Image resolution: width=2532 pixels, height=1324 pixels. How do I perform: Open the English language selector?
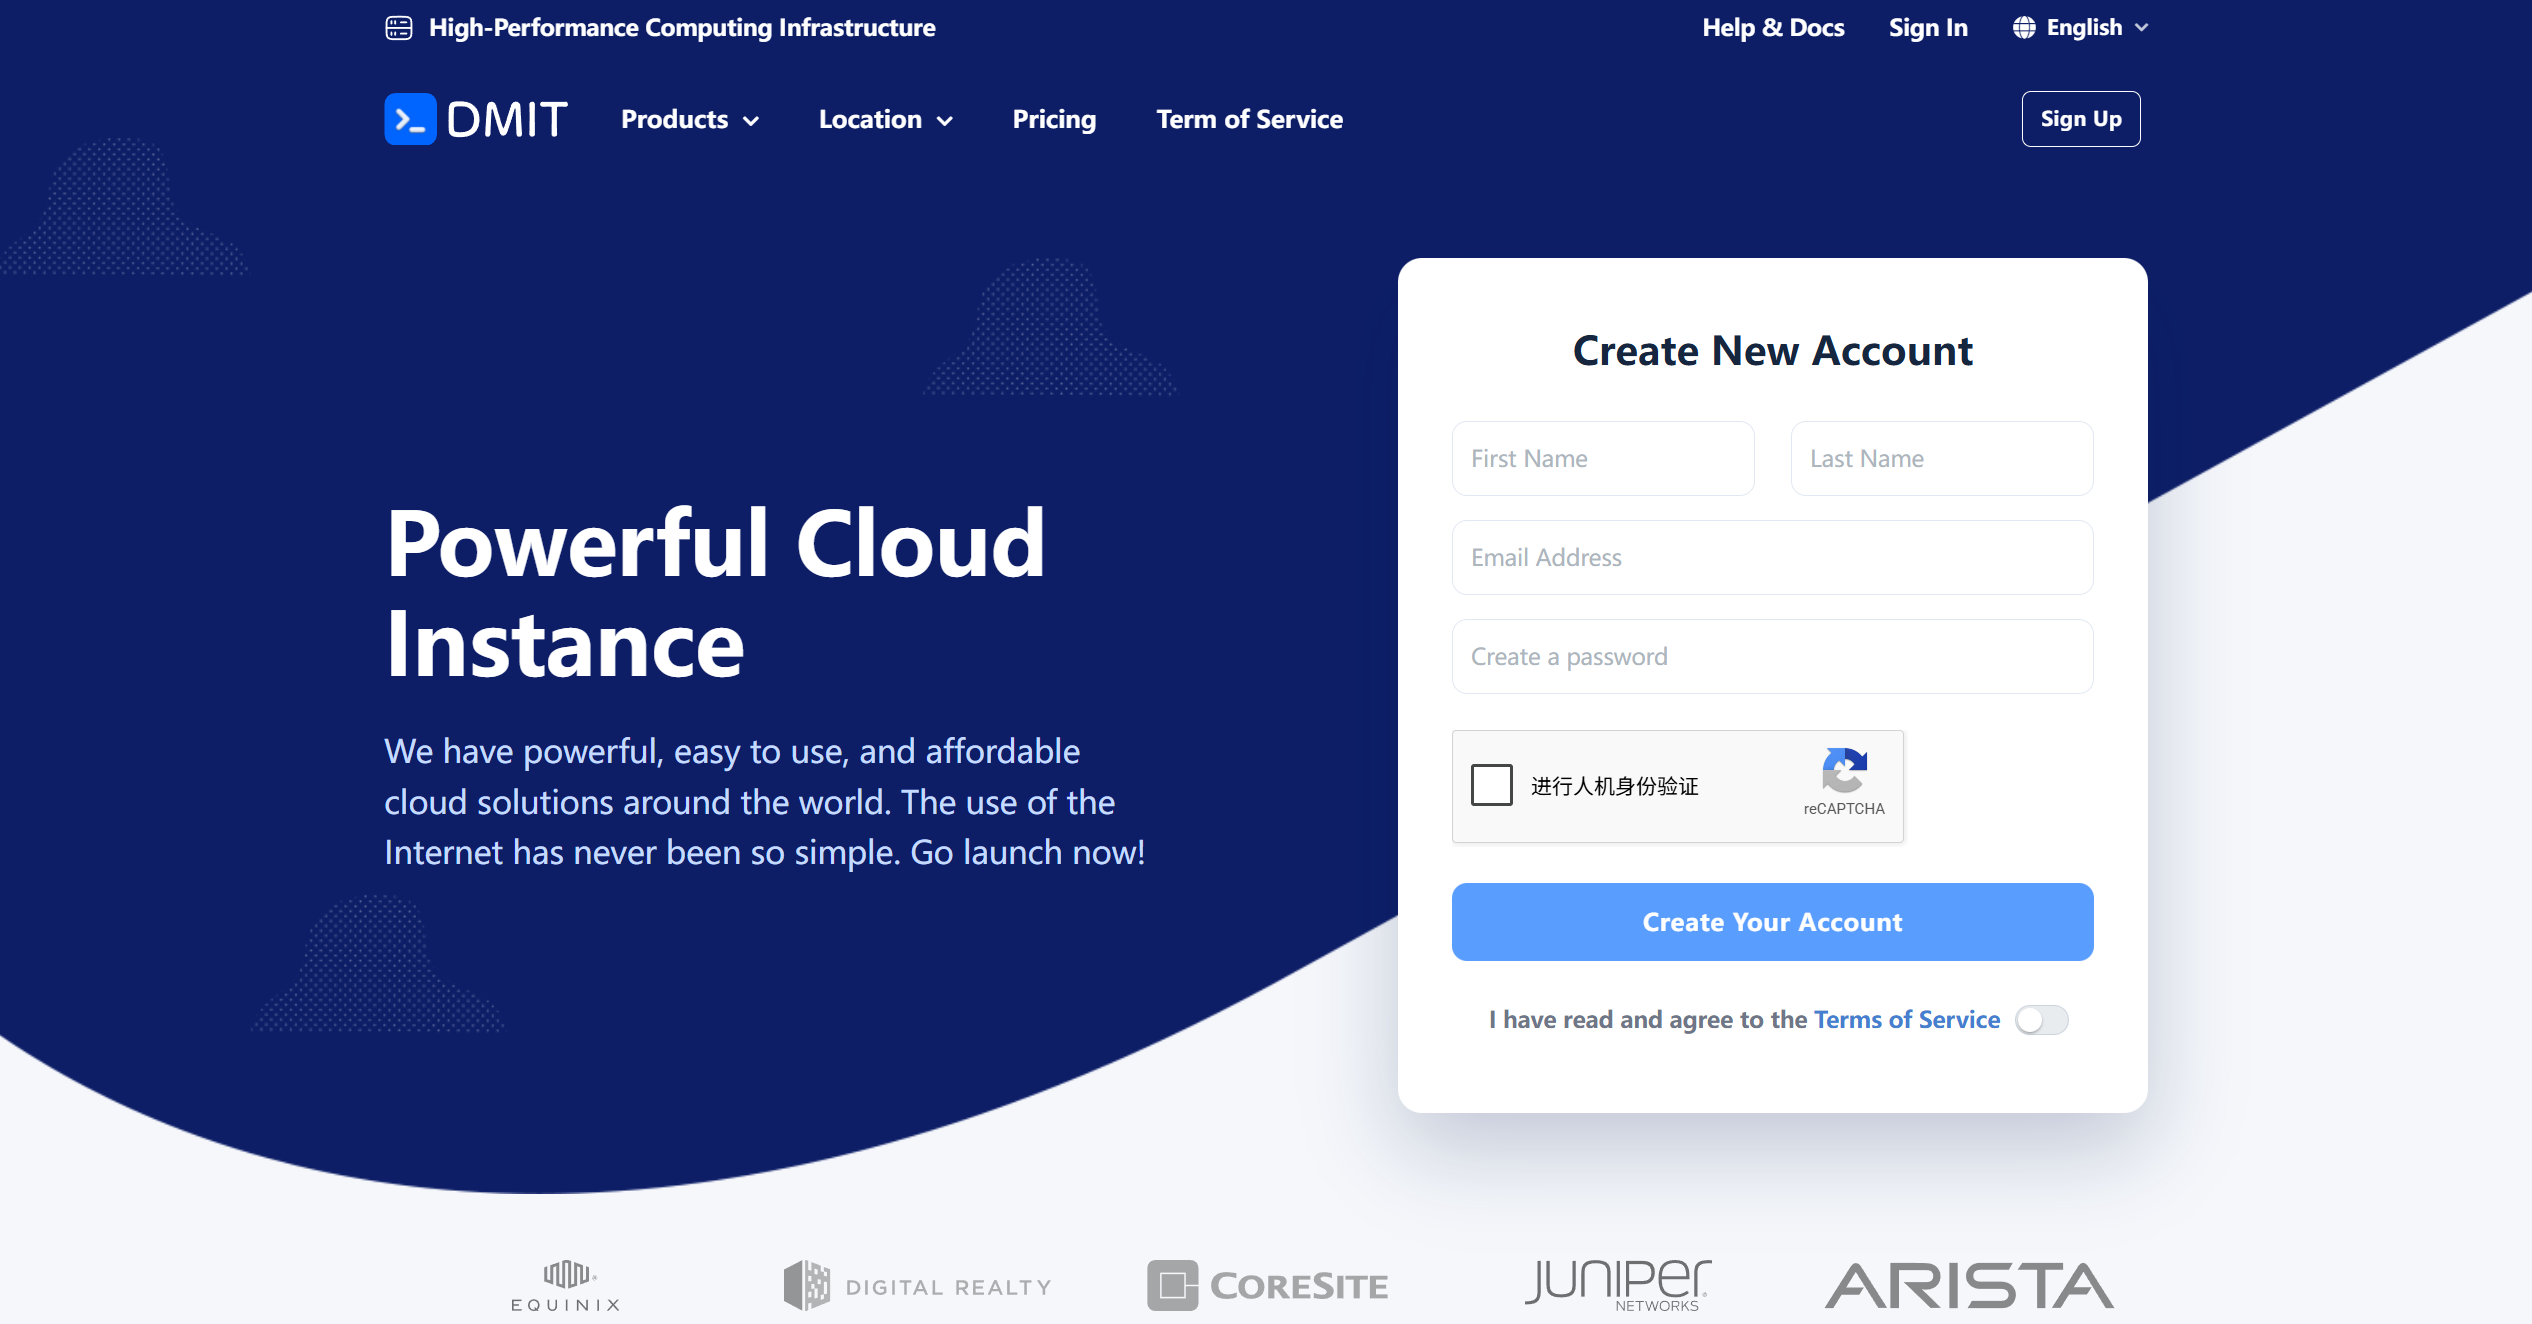[x=2081, y=28]
